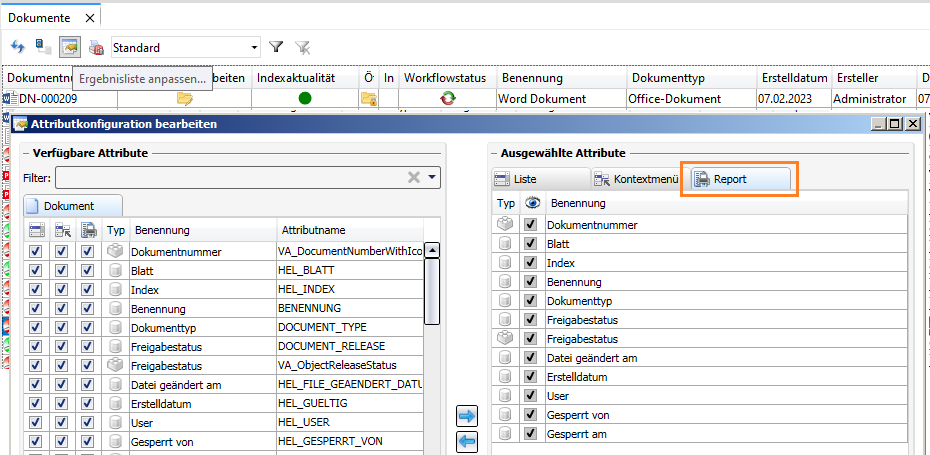930x455 pixels.
Task: Click the blue right arrow to add attribute
Action: 467,416
